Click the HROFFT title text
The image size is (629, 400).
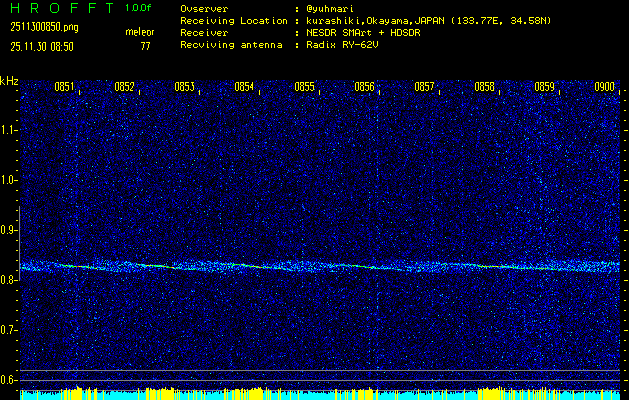(58, 8)
